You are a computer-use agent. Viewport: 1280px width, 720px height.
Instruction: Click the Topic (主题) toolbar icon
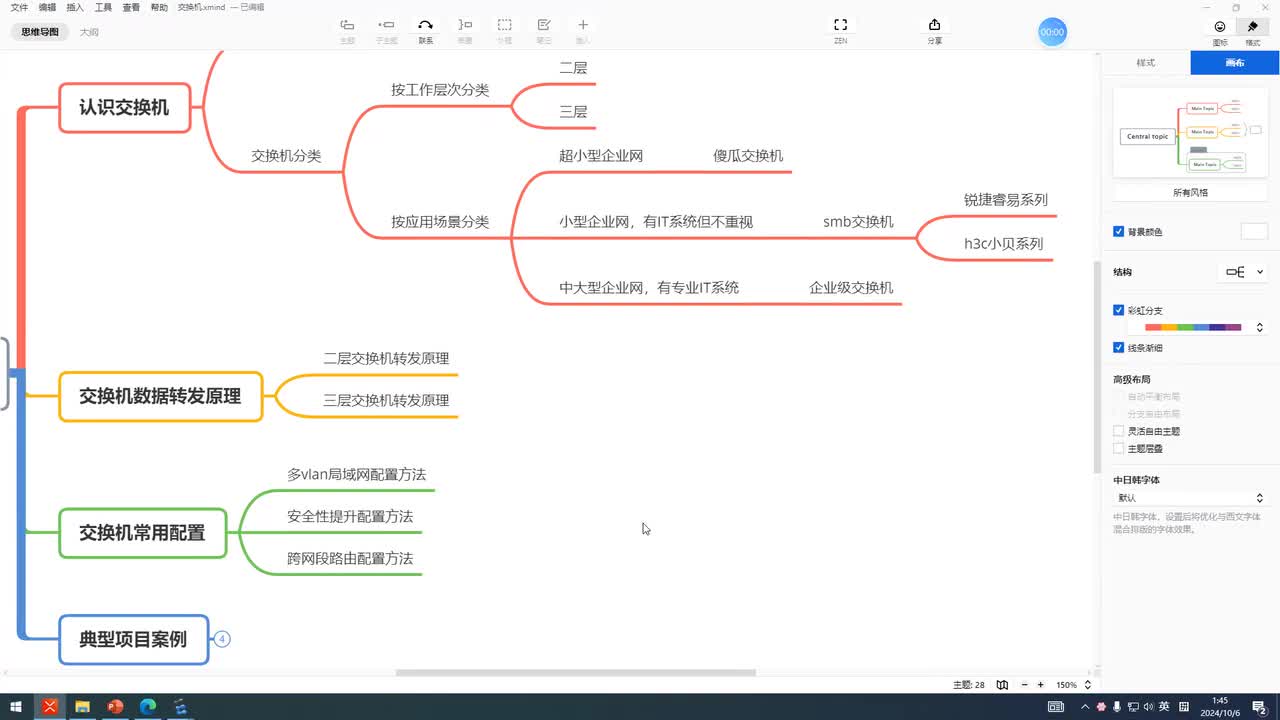click(x=347, y=25)
